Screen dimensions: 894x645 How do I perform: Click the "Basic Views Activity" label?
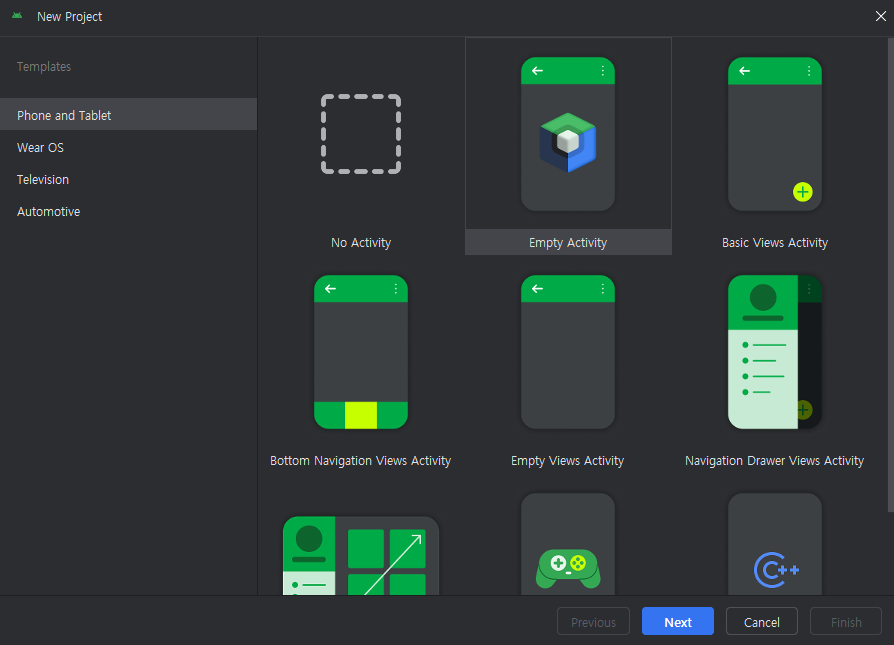pos(775,243)
